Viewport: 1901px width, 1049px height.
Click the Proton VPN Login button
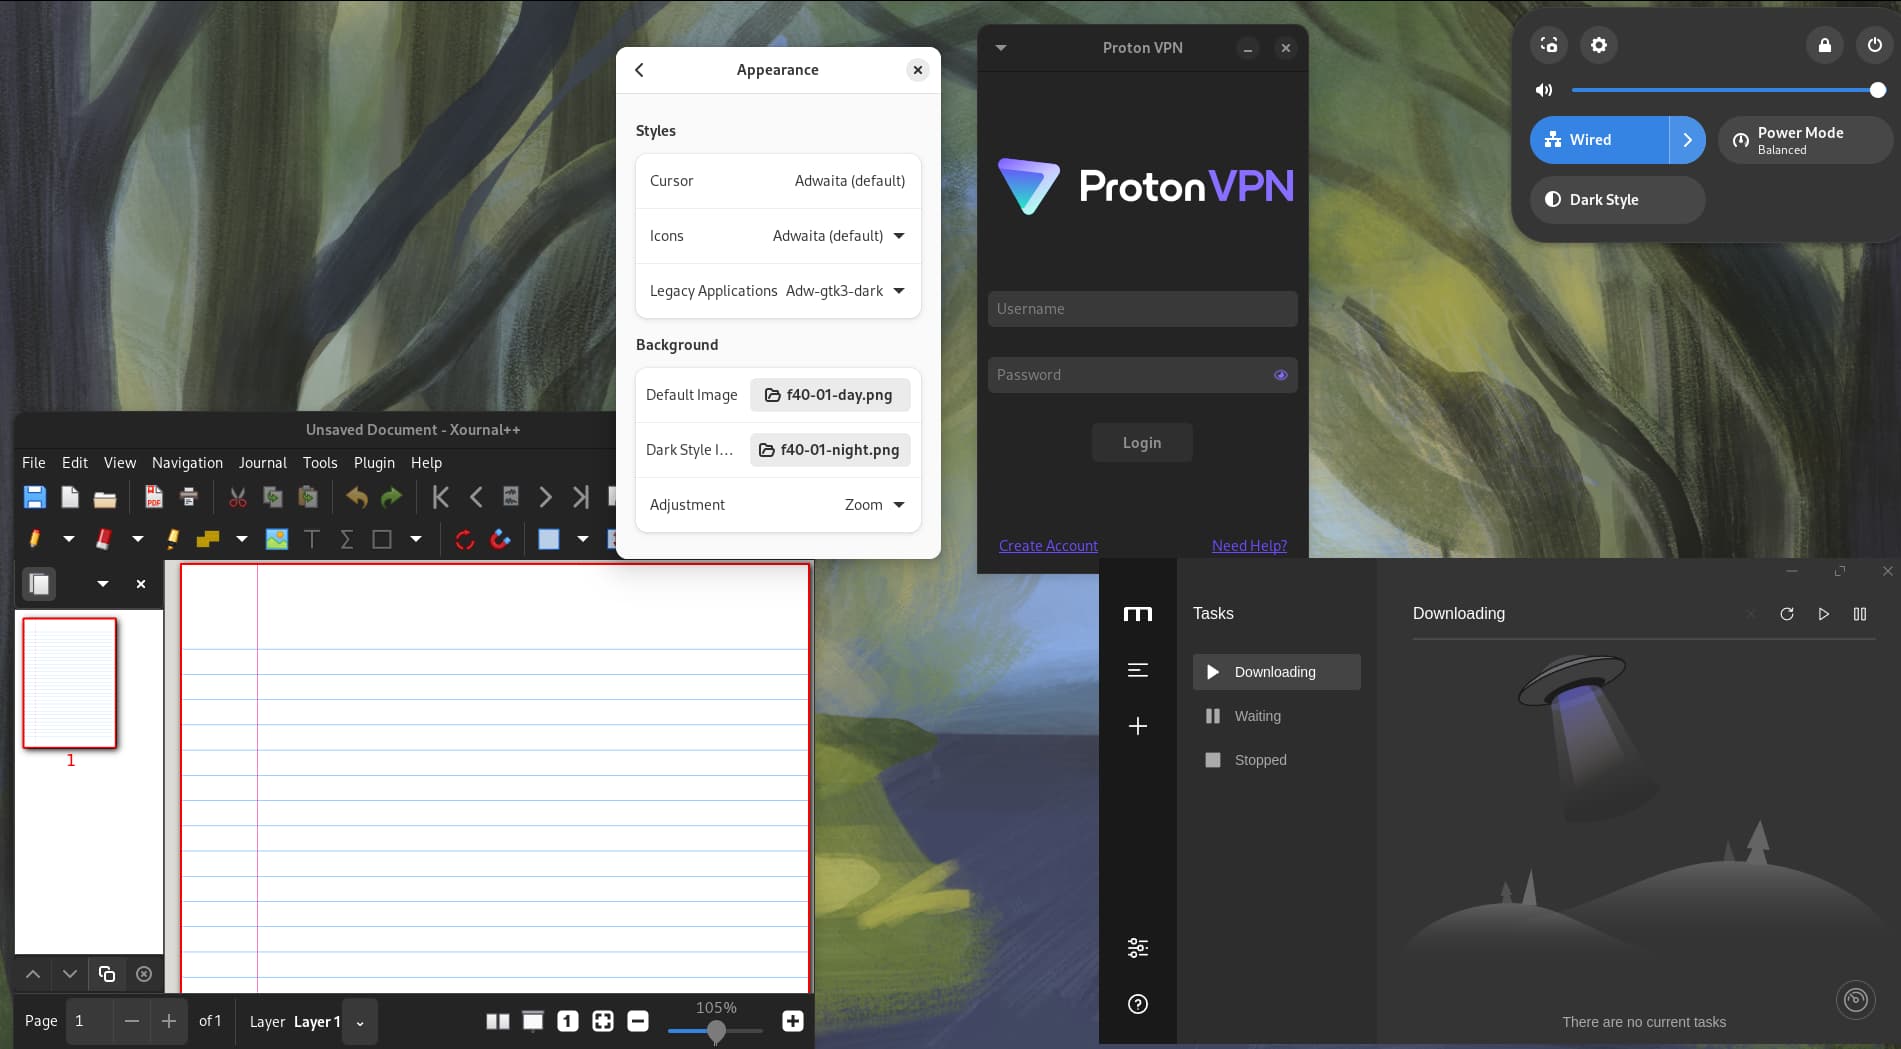pos(1141,443)
